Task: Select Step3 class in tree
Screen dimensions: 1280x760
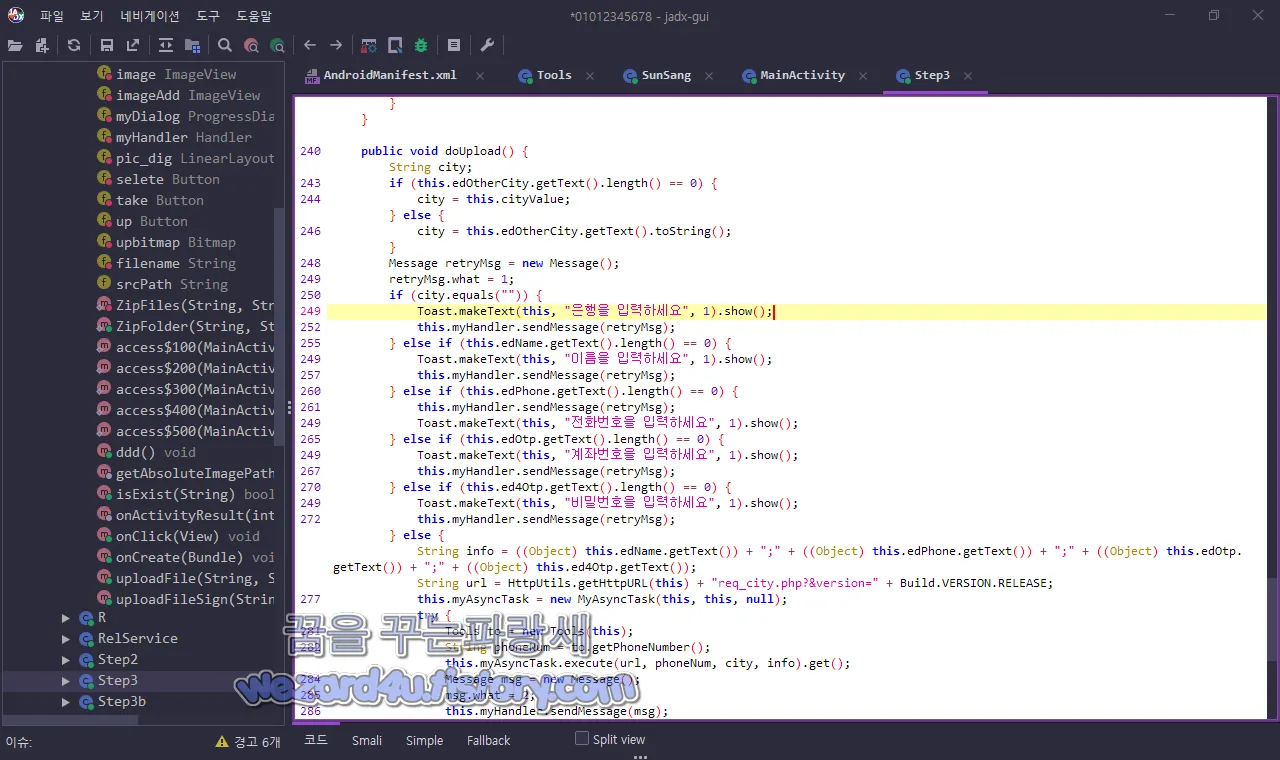Action: (x=117, y=680)
